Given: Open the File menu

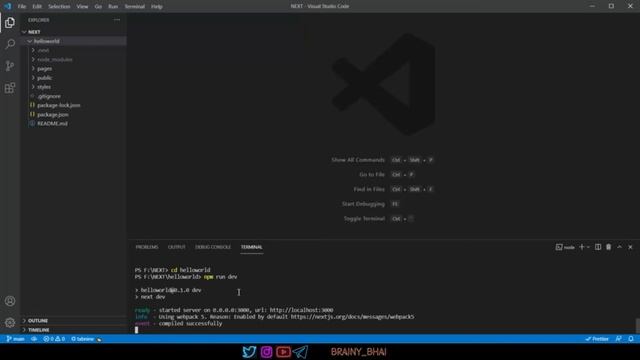Looking at the screenshot, I should [x=22, y=7].
